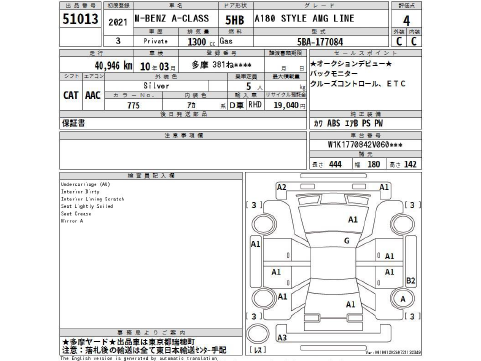
Task: Click the usage history value Private
Action: pos(155,41)
